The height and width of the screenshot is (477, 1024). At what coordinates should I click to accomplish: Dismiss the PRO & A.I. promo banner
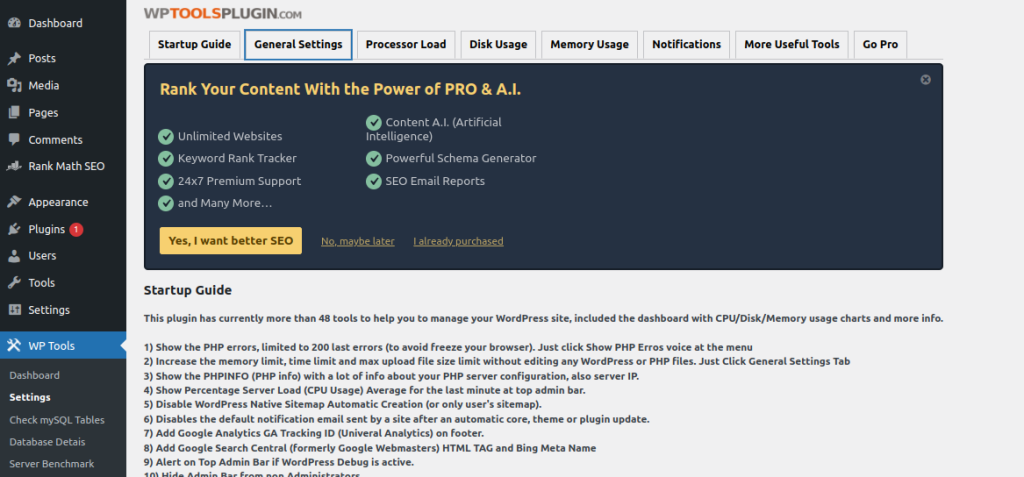point(925,80)
